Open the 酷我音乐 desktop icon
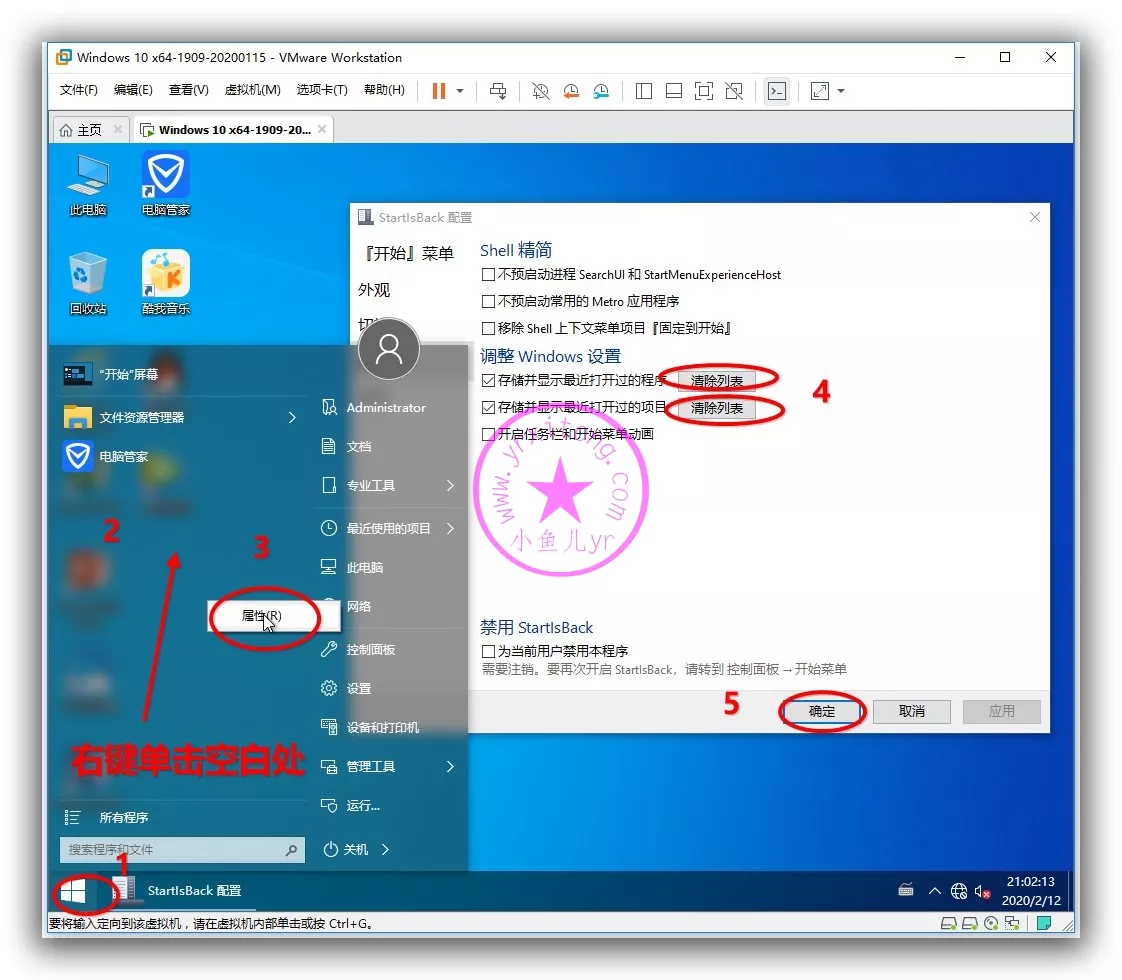Image resolution: width=1122 pixels, height=980 pixels. (166, 282)
